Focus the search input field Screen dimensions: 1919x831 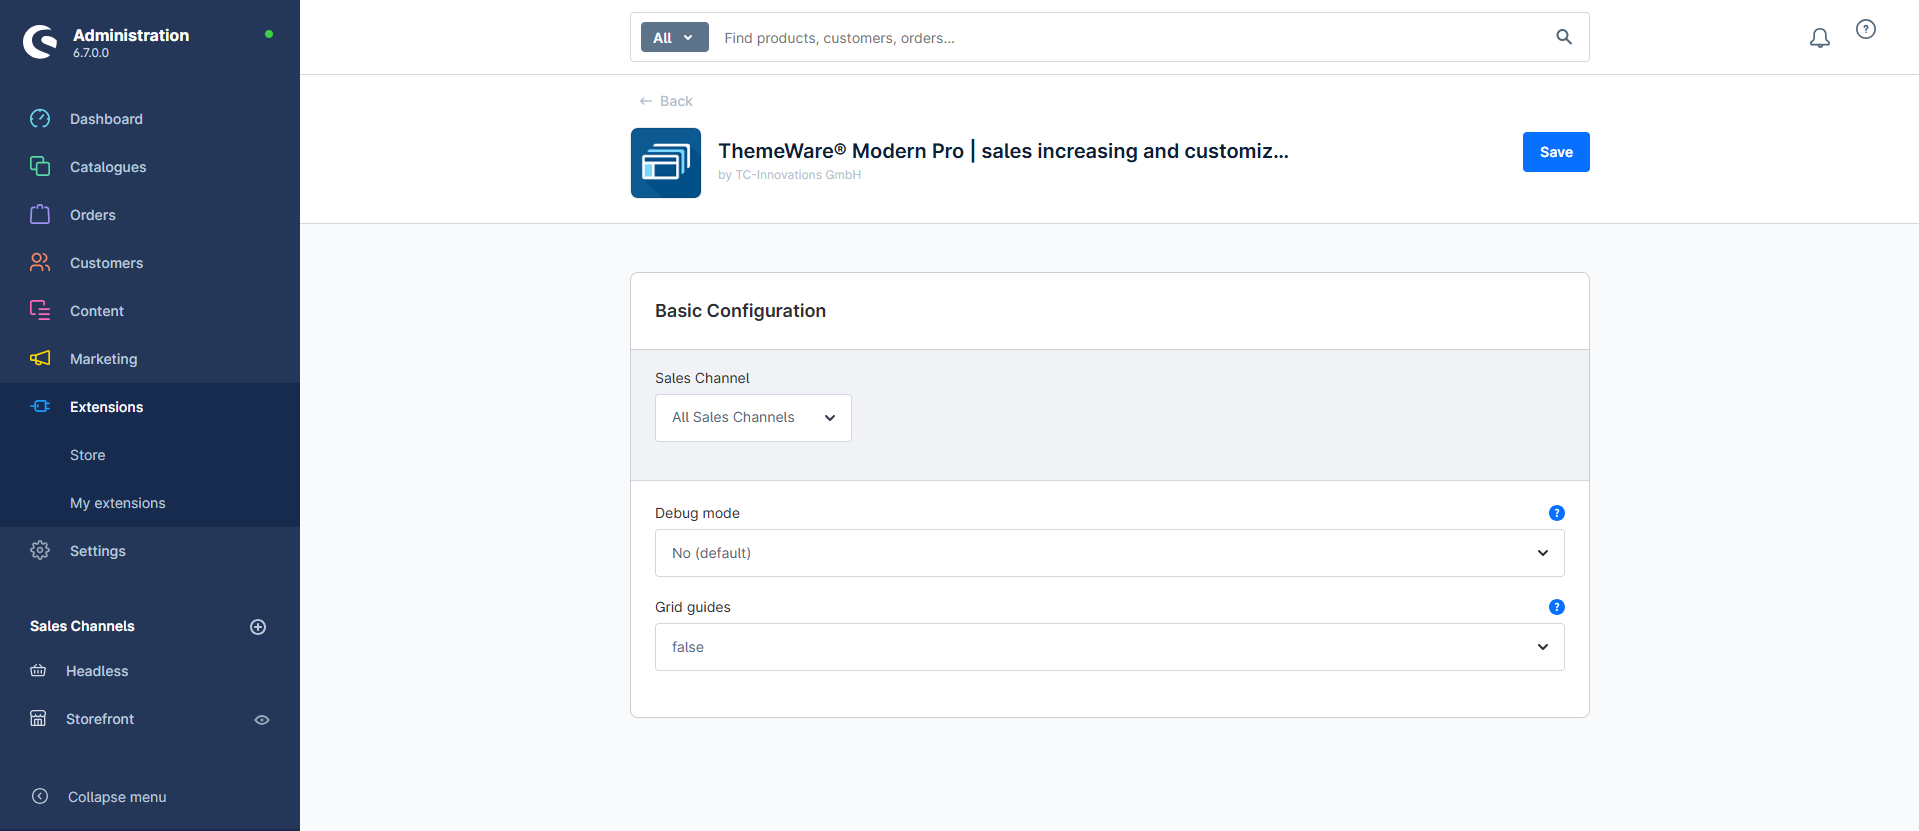pyautogui.click(x=1130, y=37)
